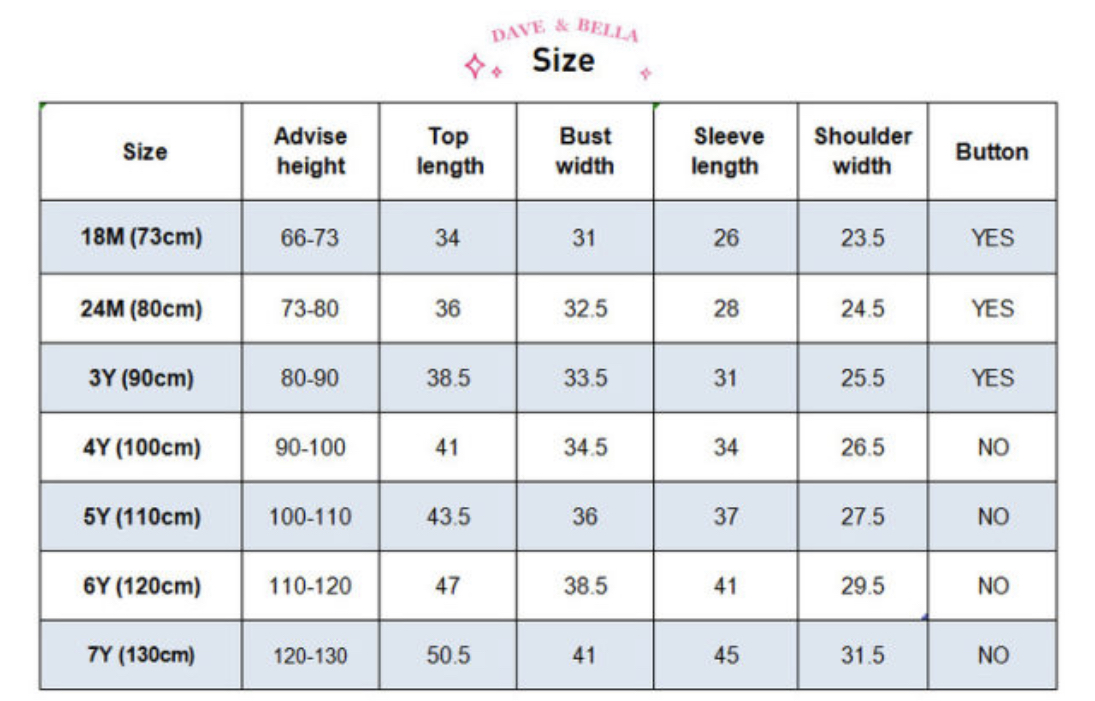This screenshot has width=1095, height=701.
Task: Select the Size title heading
Action: click(564, 60)
